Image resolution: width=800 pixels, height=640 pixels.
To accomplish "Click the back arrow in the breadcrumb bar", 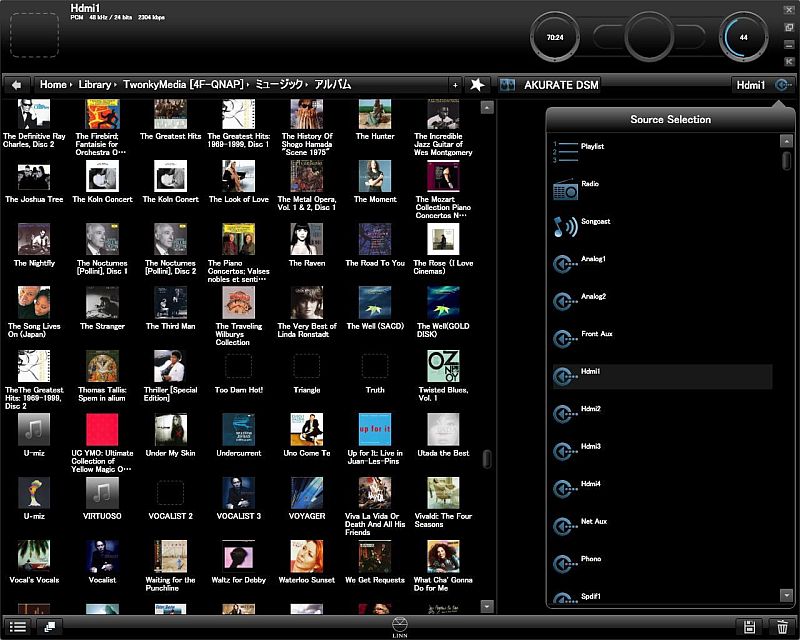I will coord(16,85).
